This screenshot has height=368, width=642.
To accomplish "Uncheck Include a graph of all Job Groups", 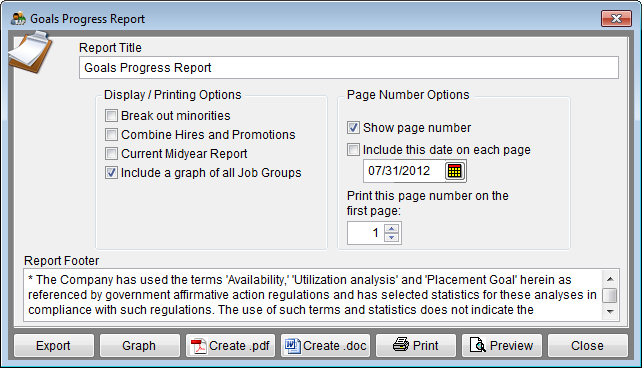I will pos(111,173).
